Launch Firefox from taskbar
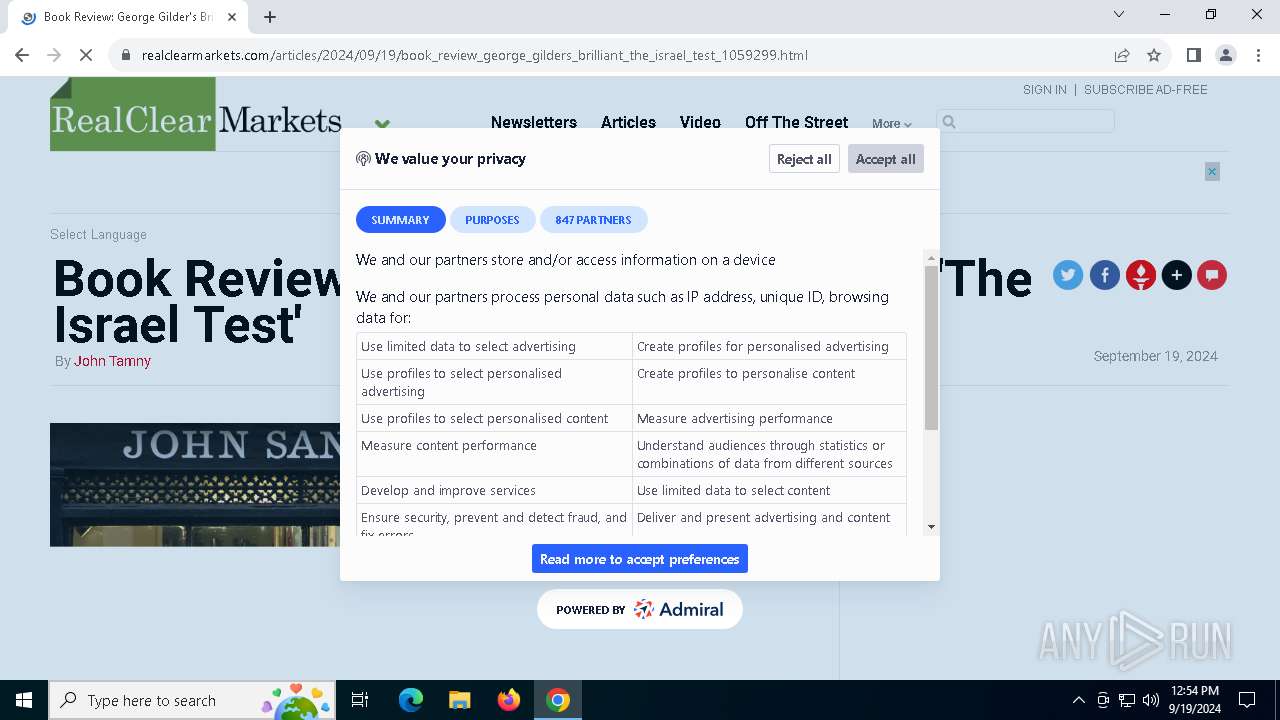 point(509,700)
